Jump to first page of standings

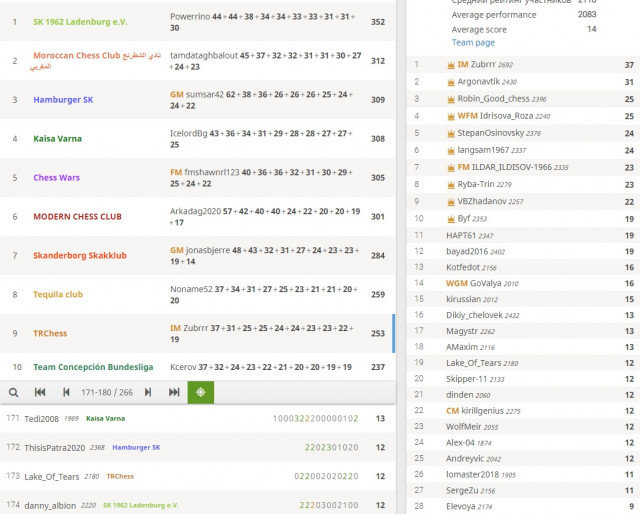(40, 392)
